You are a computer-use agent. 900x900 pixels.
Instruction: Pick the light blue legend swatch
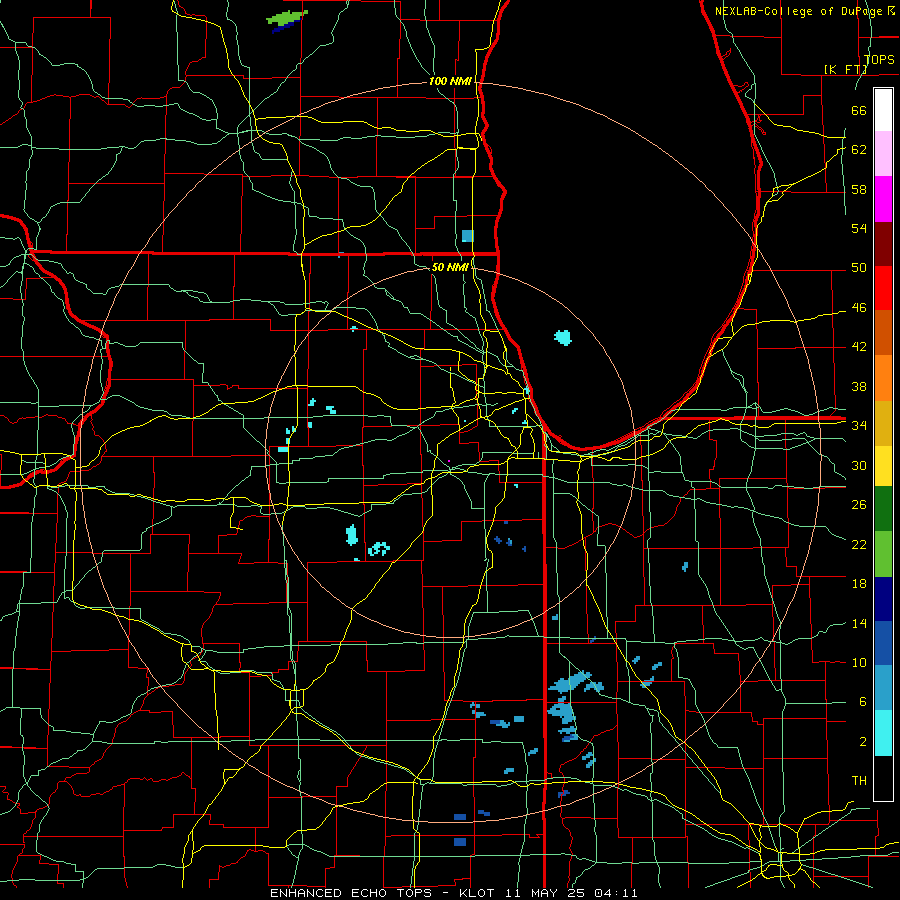click(883, 688)
